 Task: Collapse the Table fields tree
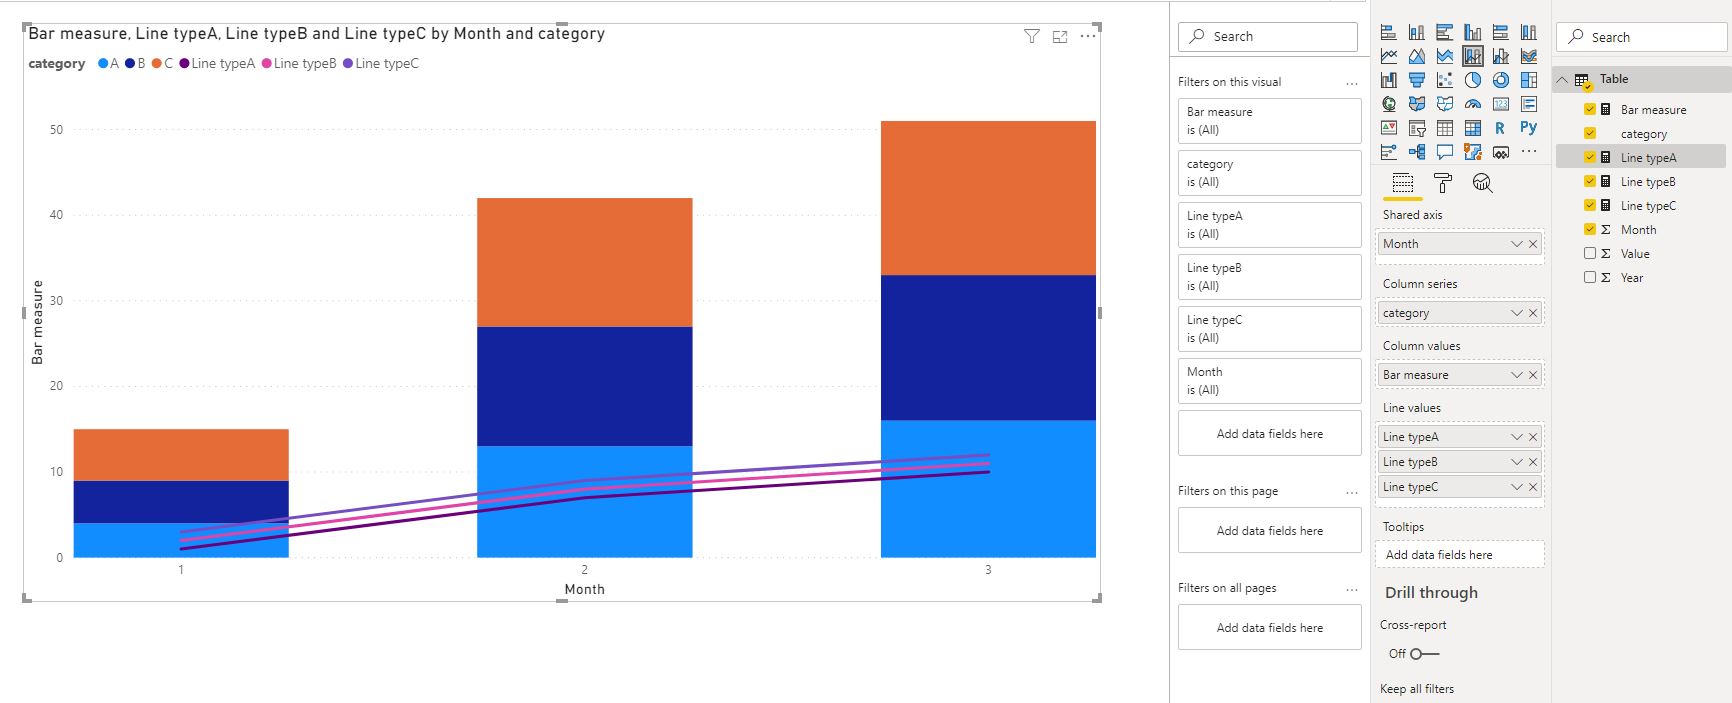point(1563,79)
